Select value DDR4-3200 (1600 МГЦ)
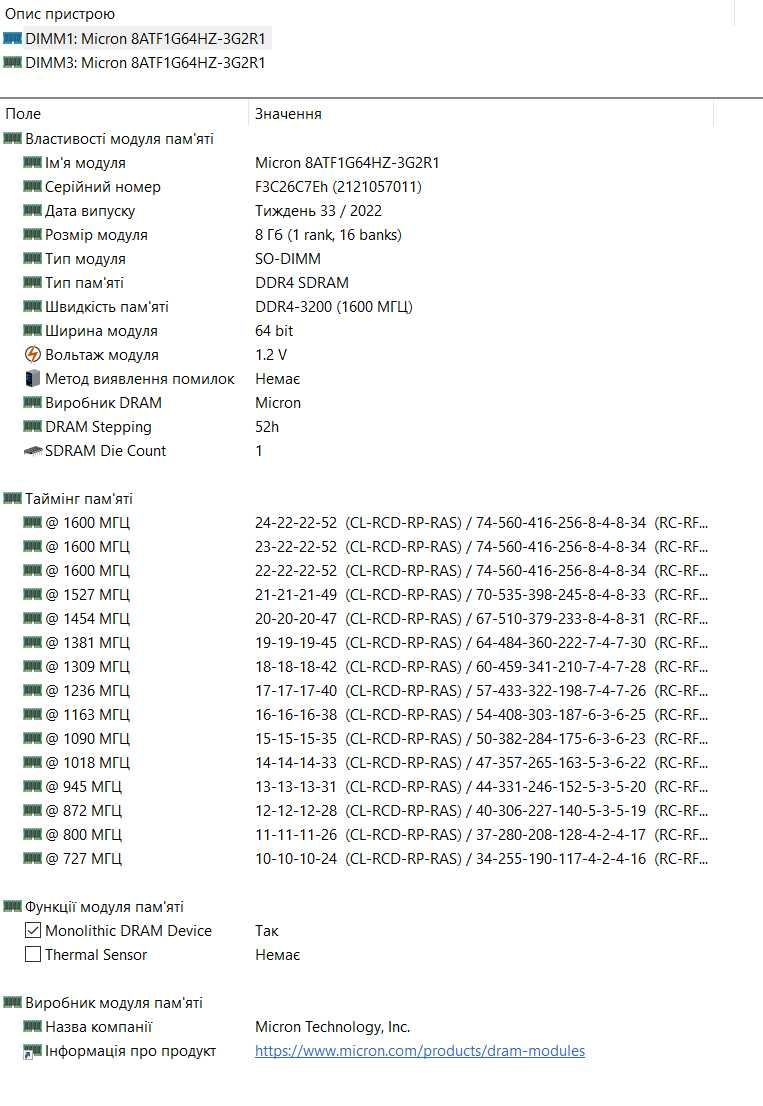The width and height of the screenshot is (763, 1106). 334,306
